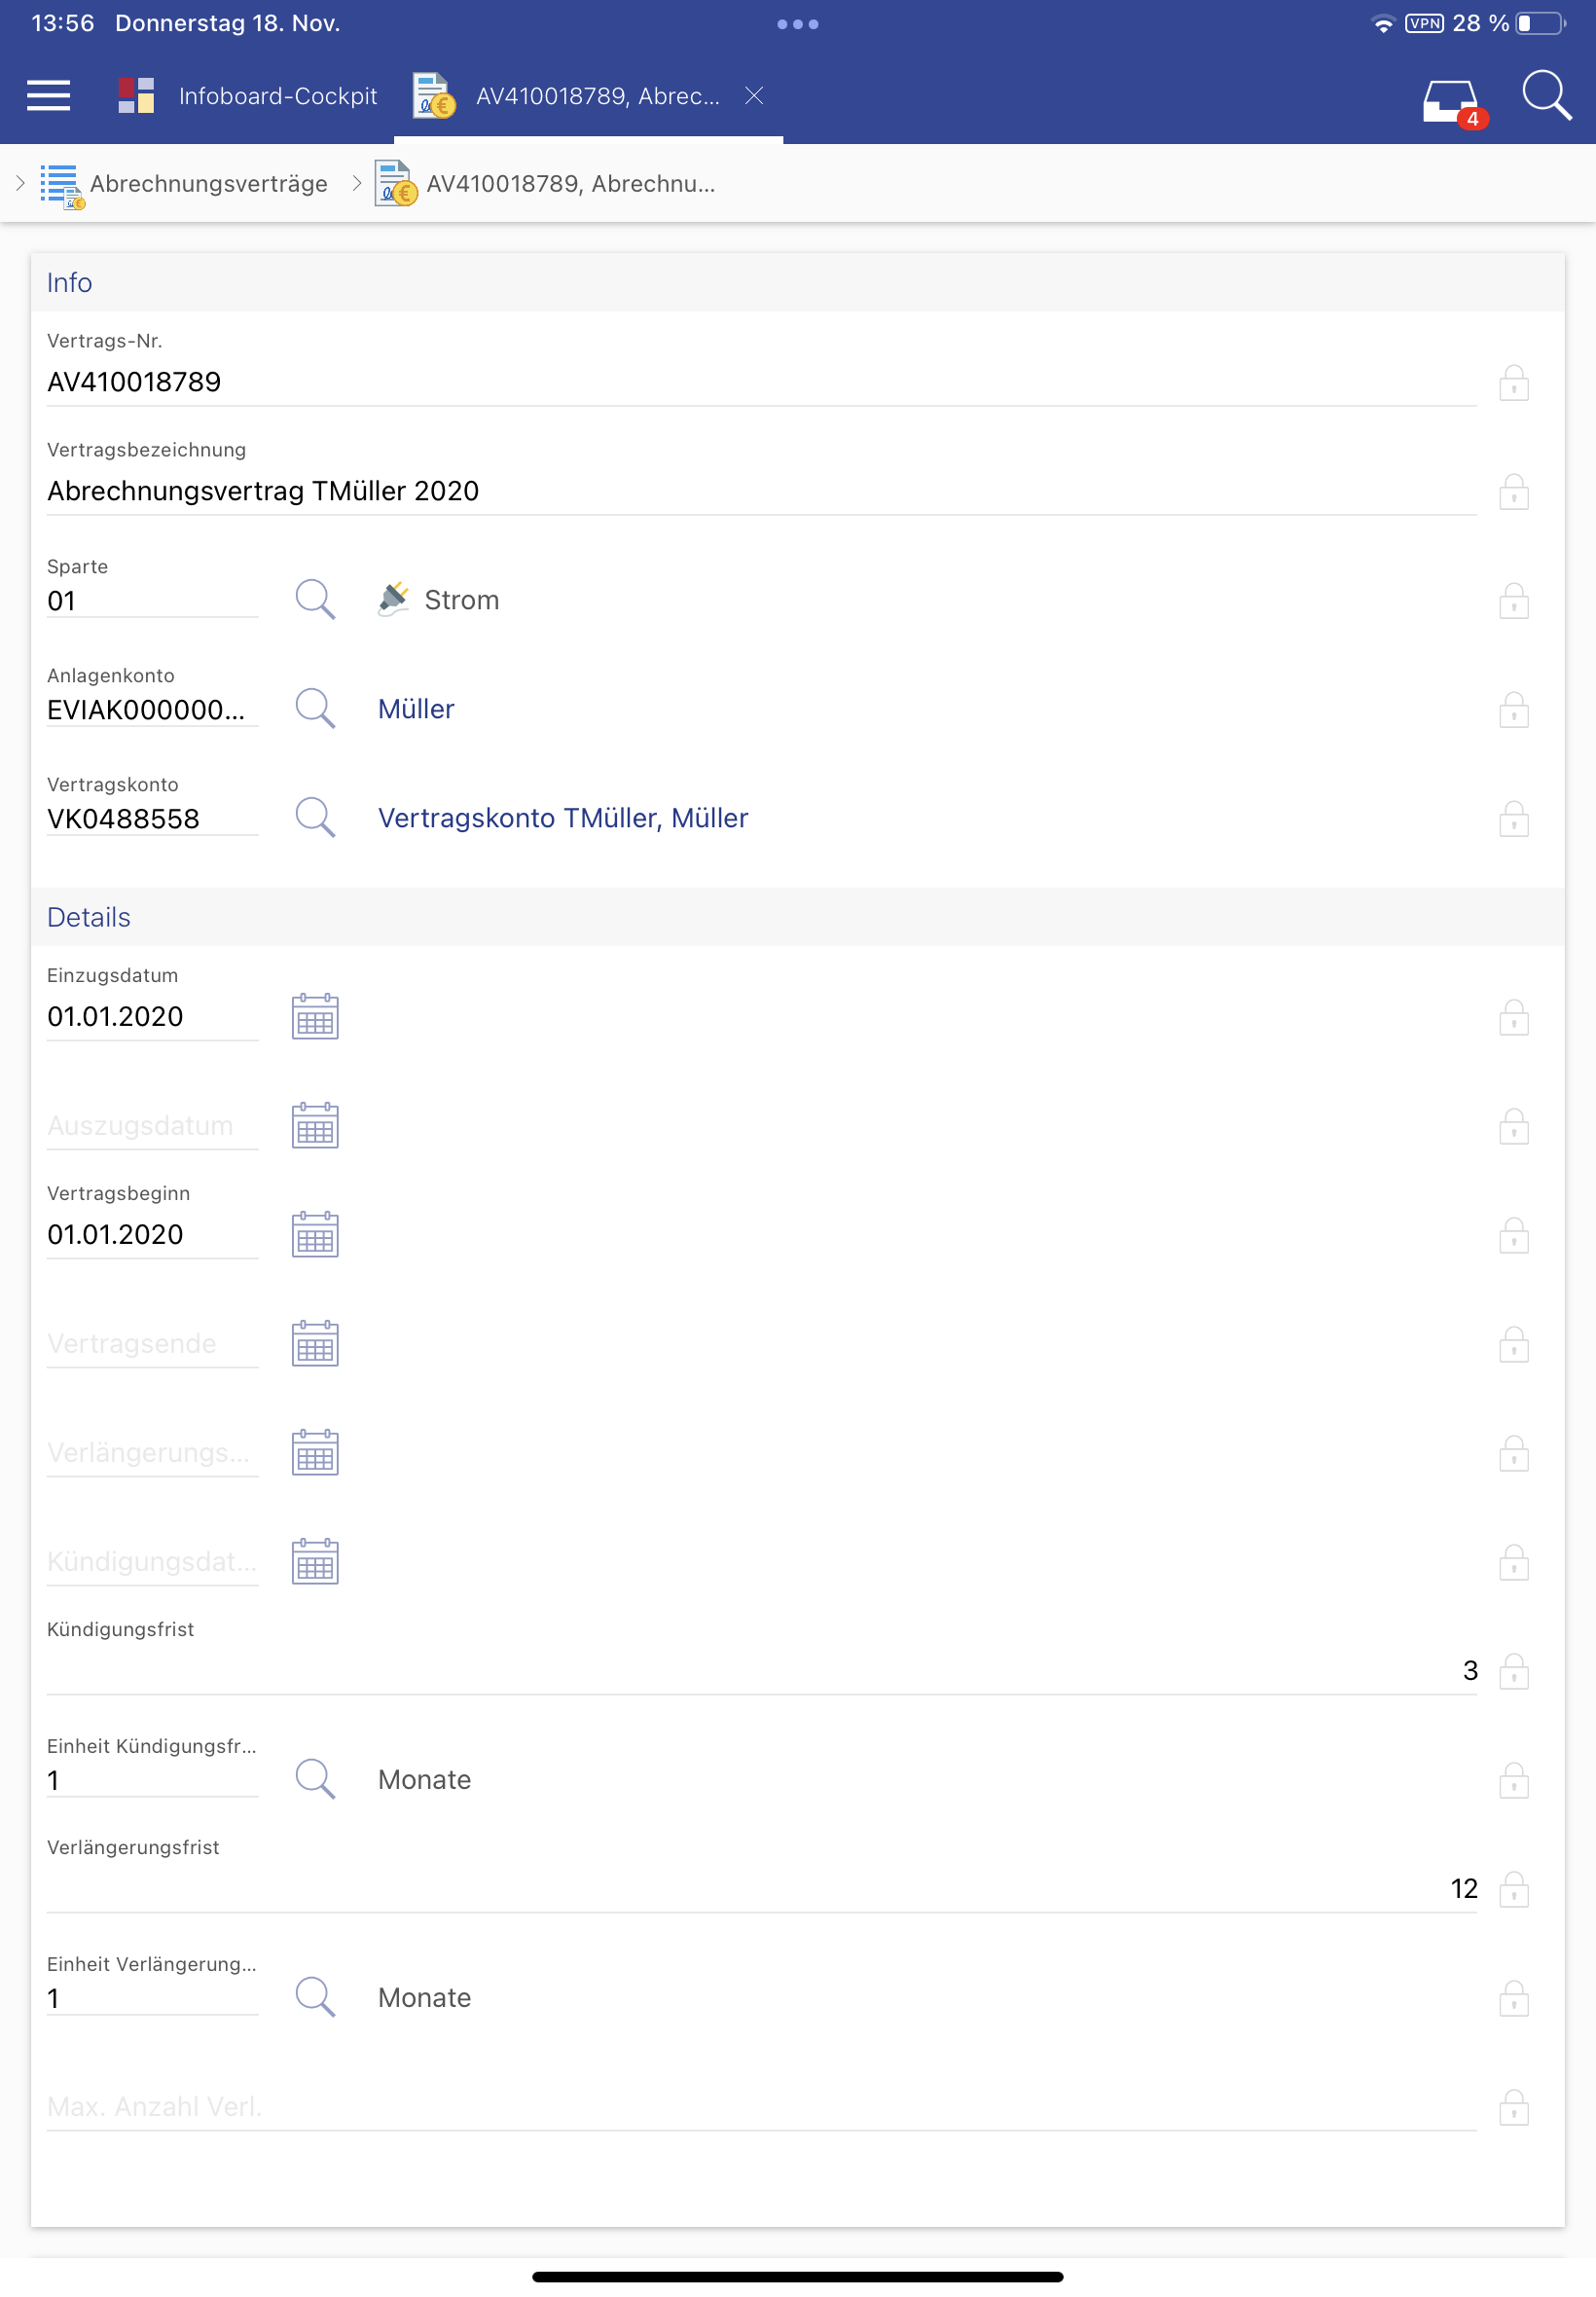Open lookup search for the Sparte field
Screen dimensions: 1596x2297
(314, 600)
